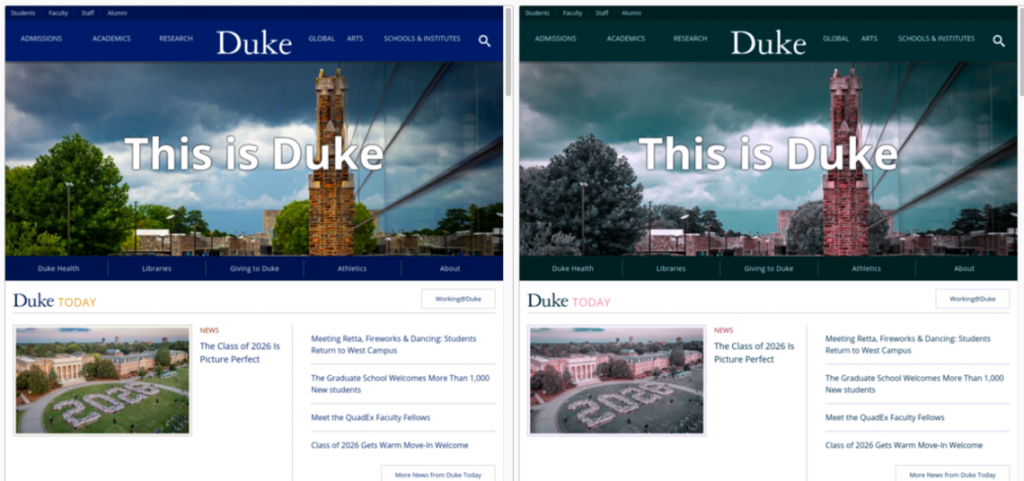The width and height of the screenshot is (1024, 481).
Task: Select Academics in the blue navigation
Action: click(x=111, y=39)
